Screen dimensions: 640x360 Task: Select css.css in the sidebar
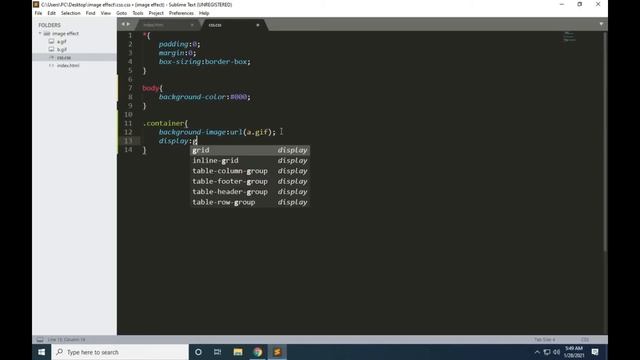[64, 58]
